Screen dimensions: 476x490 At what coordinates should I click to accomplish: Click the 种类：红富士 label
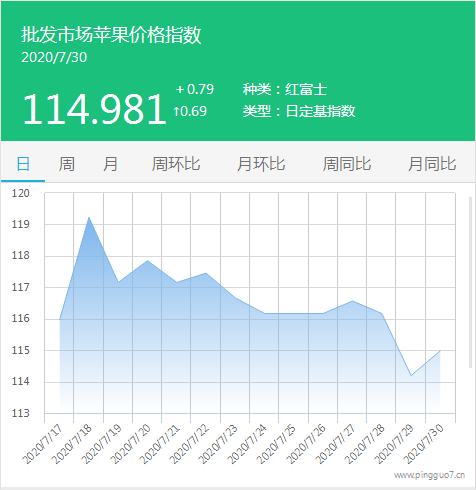(x=285, y=90)
